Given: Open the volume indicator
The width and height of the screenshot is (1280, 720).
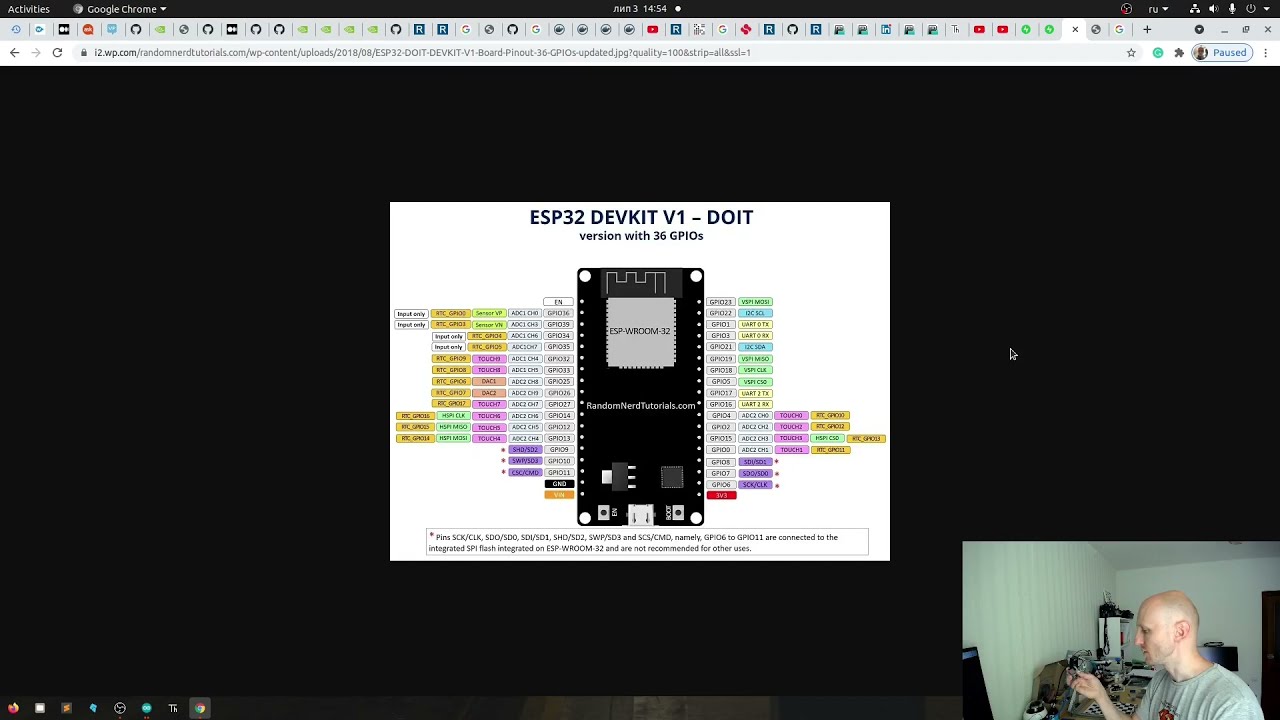Looking at the screenshot, I should coord(1214,9).
